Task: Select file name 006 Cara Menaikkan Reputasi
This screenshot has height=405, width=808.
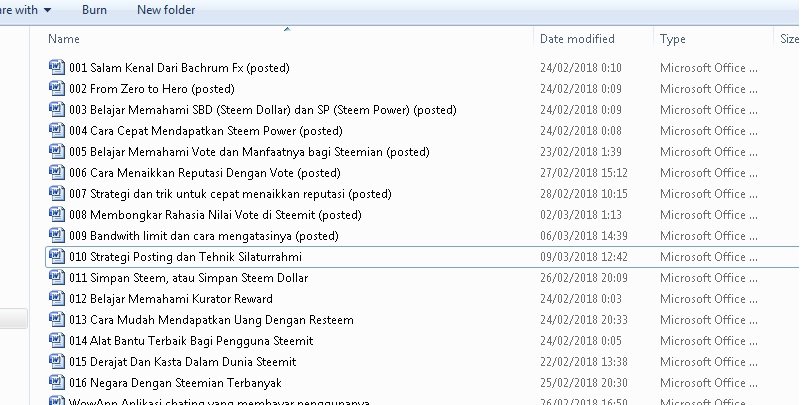Action: pyautogui.click(x=205, y=173)
